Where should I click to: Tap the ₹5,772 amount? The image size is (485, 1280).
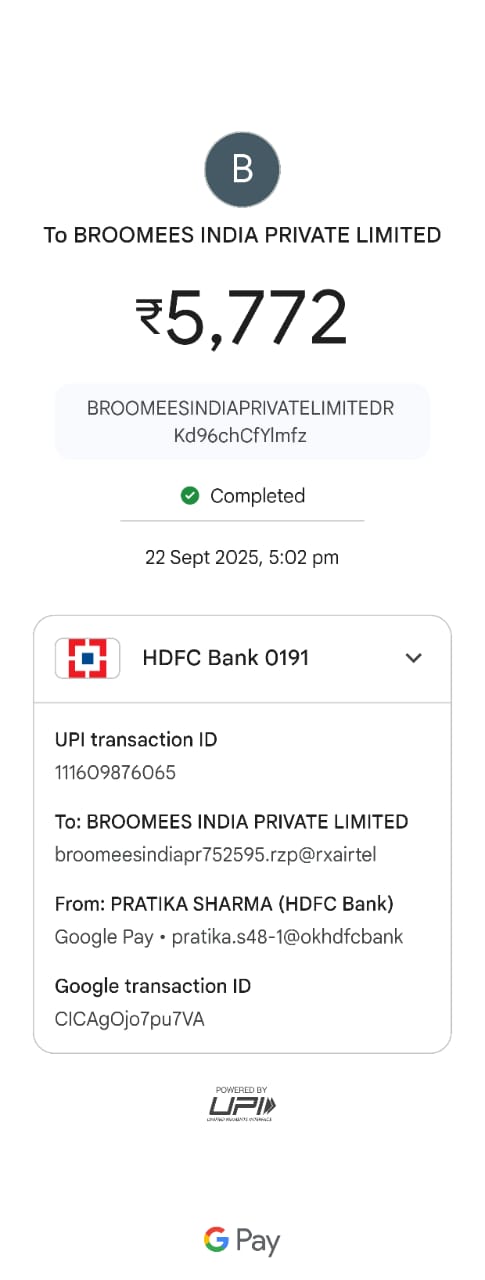click(242, 317)
